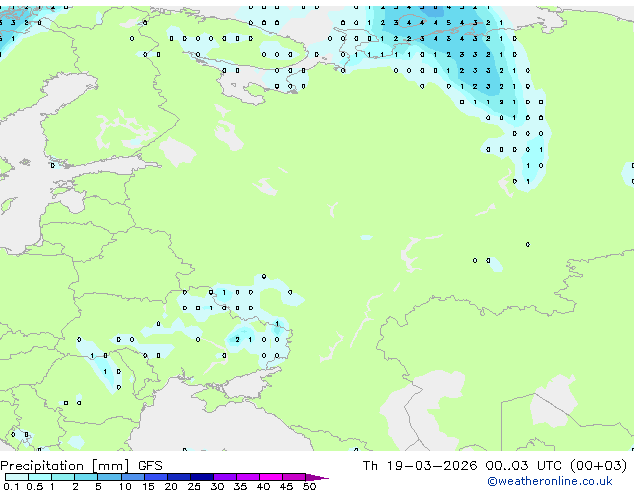Select the 40–45 mm legend color swatch

pyautogui.click(x=271, y=477)
